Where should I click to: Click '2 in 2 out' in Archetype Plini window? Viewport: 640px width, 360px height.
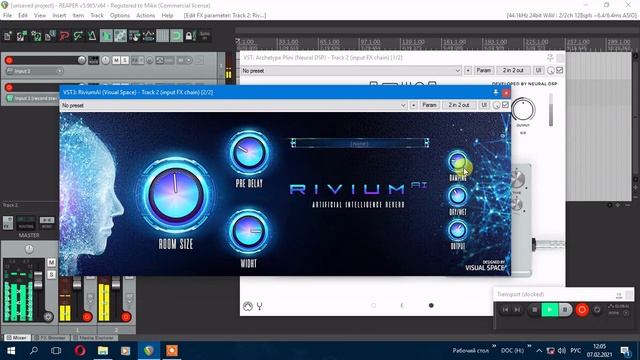point(513,71)
